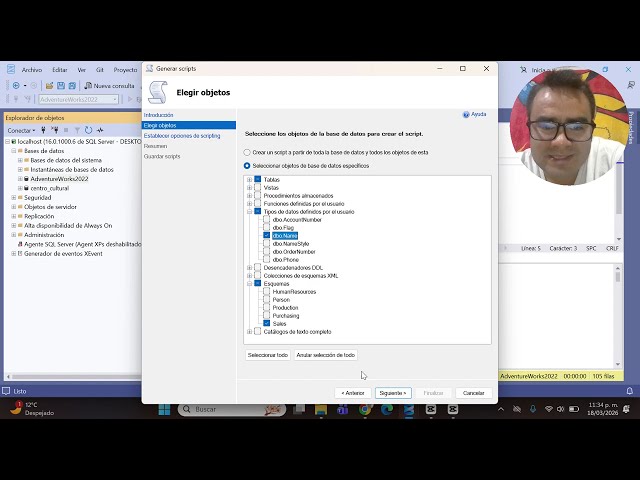
Task: Start a Nueva consulta query
Action: tap(109, 86)
